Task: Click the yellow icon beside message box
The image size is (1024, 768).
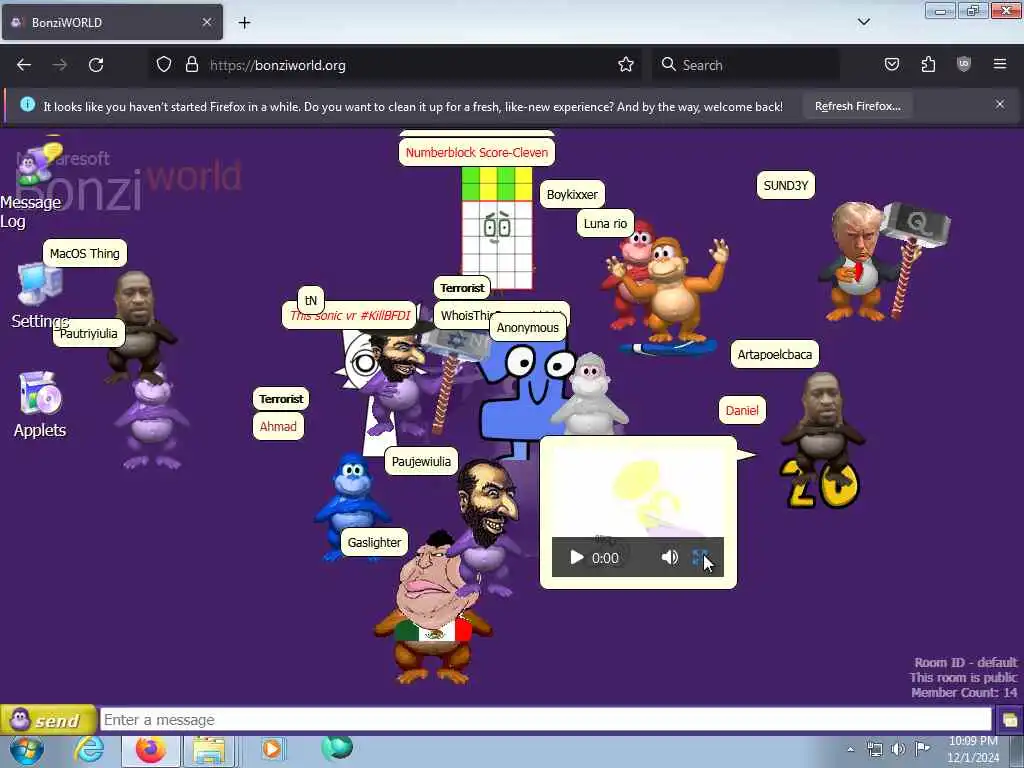Action: click(1010, 720)
